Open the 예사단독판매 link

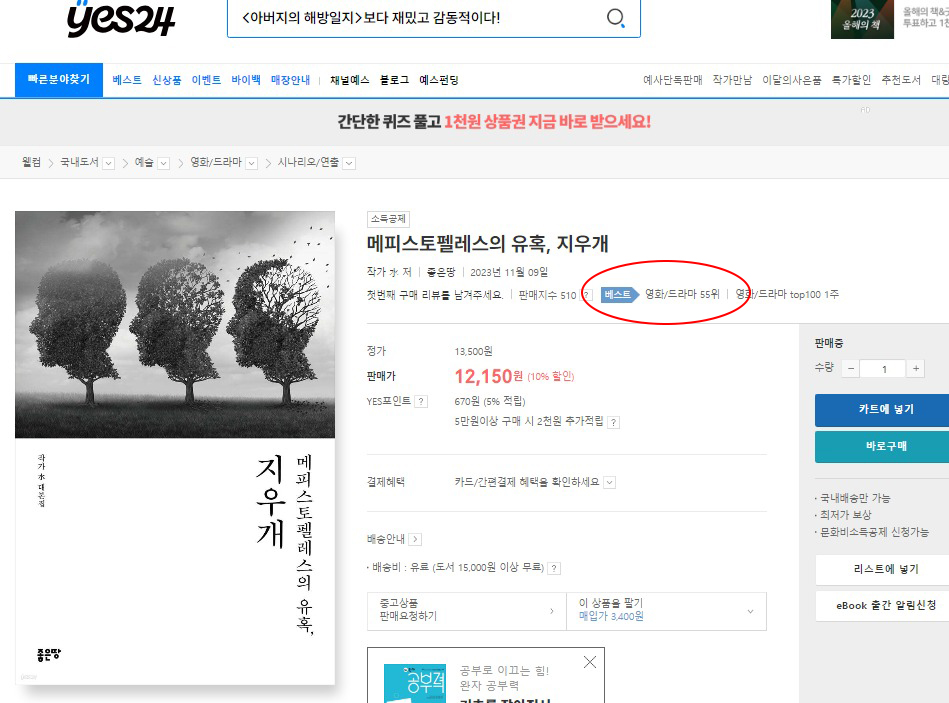tap(672, 80)
